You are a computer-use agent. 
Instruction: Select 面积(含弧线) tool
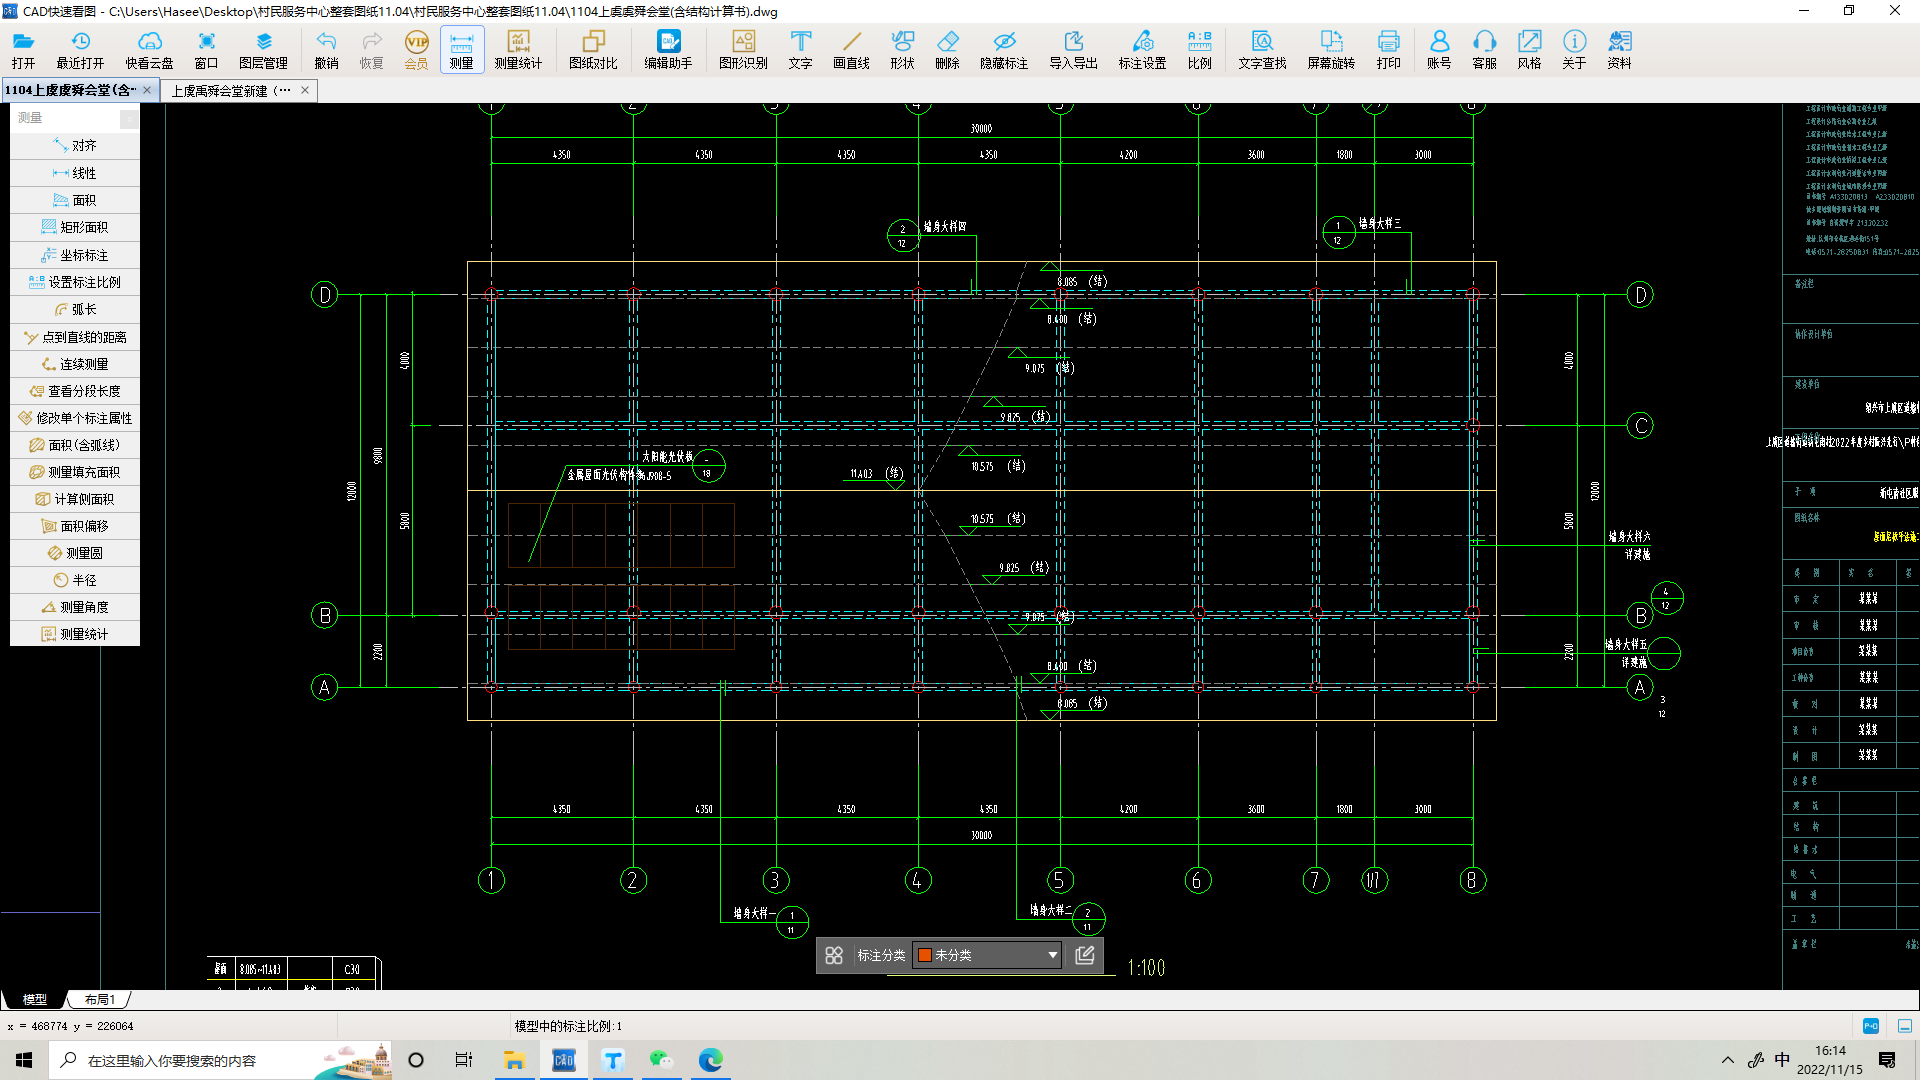[75, 445]
